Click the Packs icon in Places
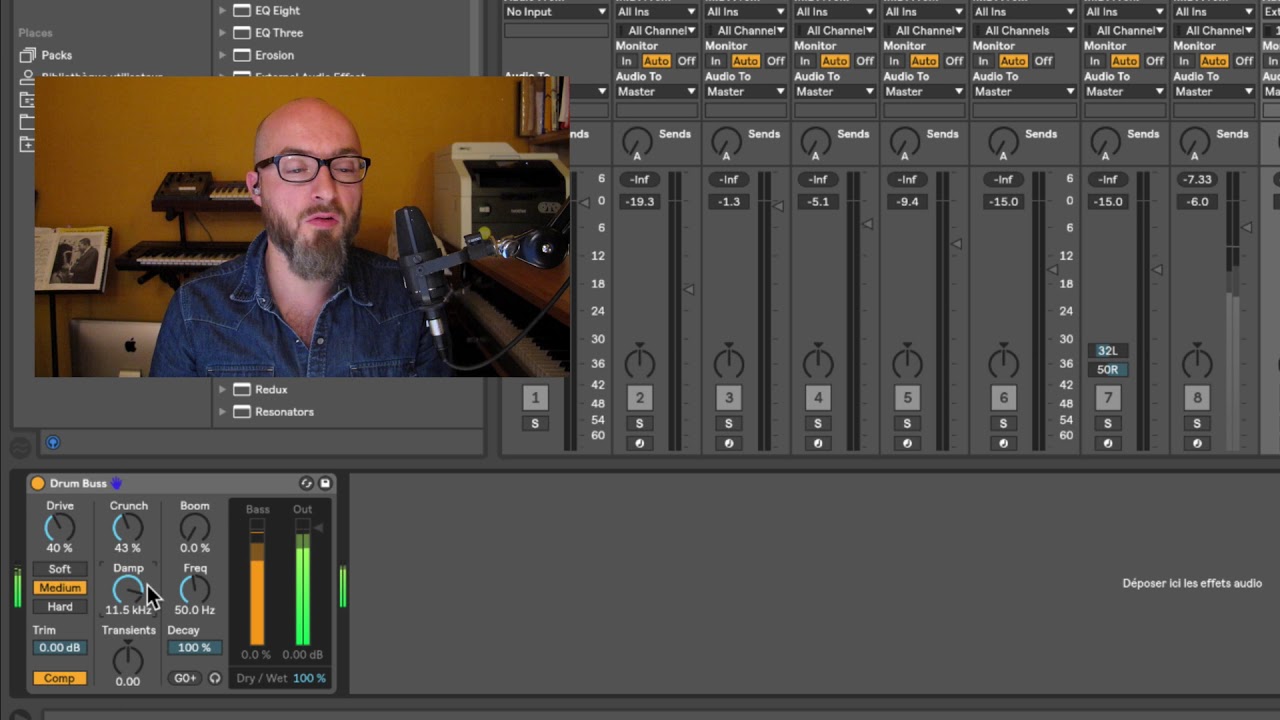 pyautogui.click(x=28, y=55)
